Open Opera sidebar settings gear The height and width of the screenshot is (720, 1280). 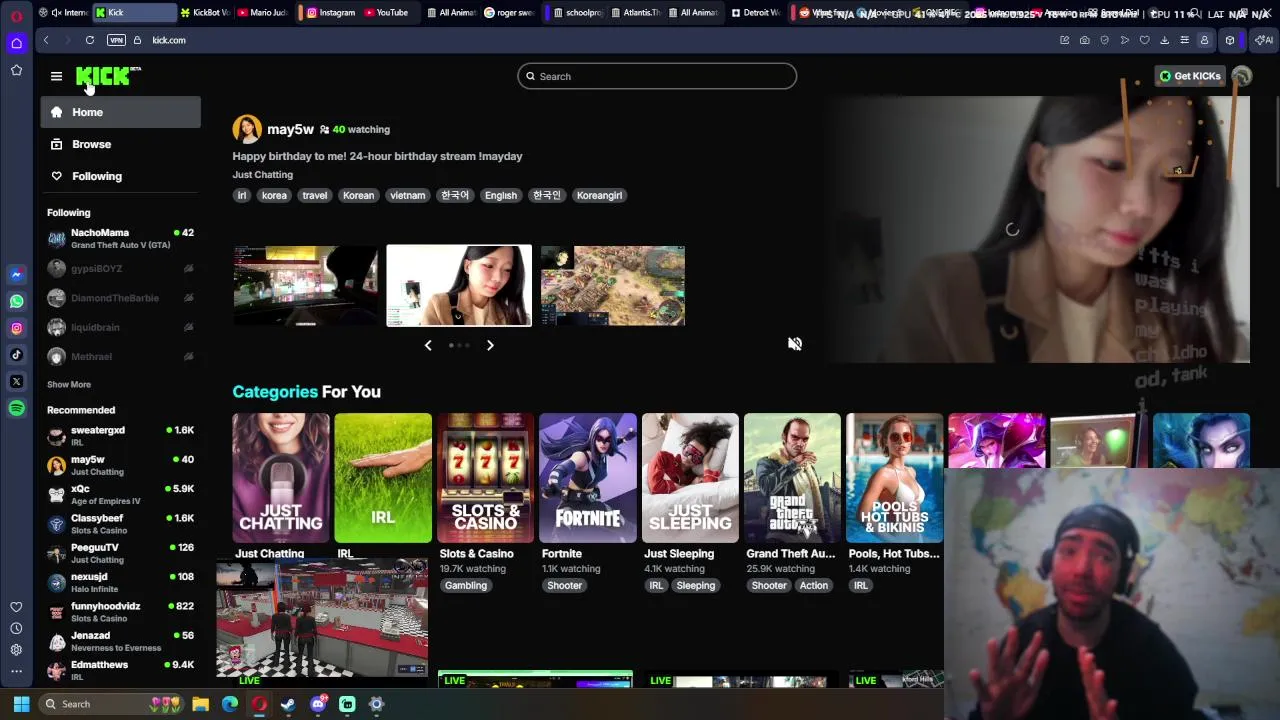pyautogui.click(x=16, y=650)
